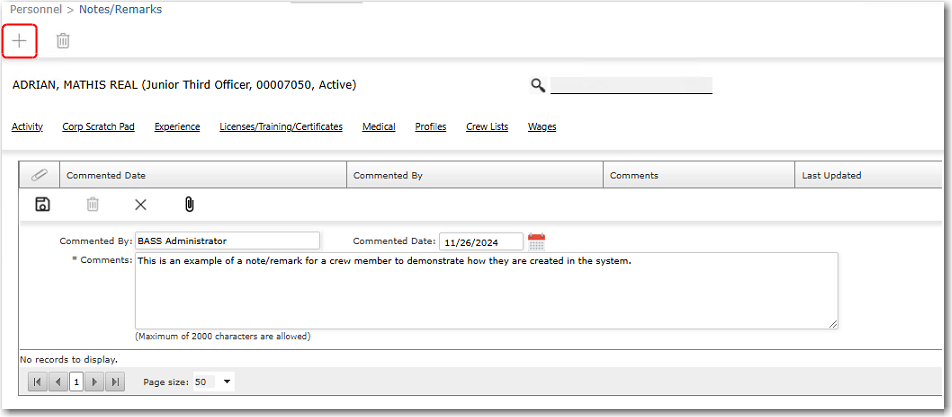The width and height of the screenshot is (952, 417).
Task: Click the Personnel breadcrumb link
Action: [x=34, y=9]
